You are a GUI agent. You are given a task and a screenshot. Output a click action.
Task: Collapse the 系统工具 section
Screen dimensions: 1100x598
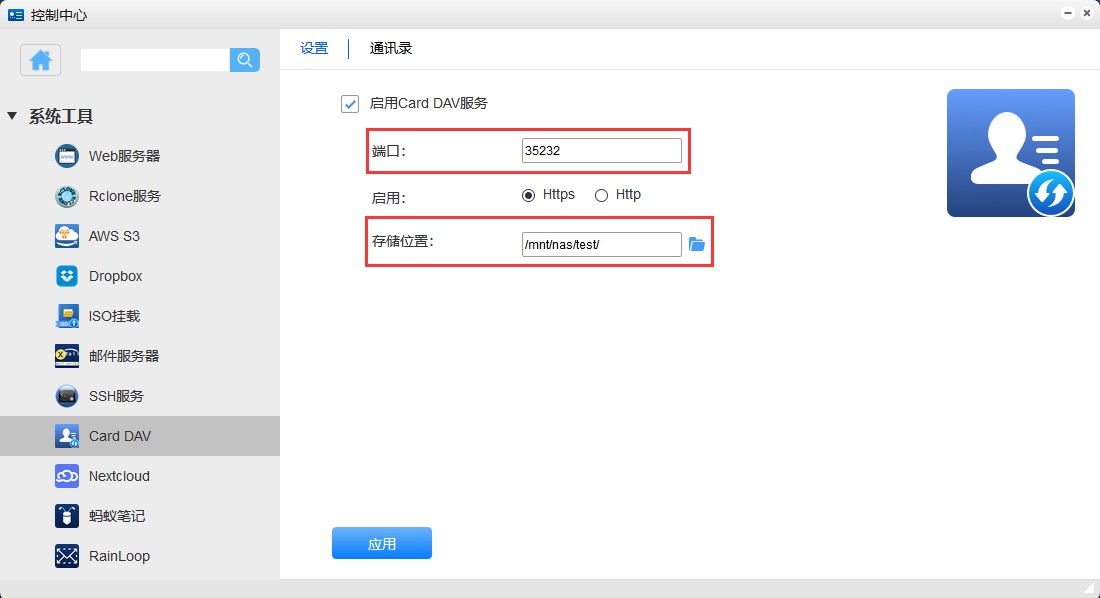pyautogui.click(x=13, y=115)
